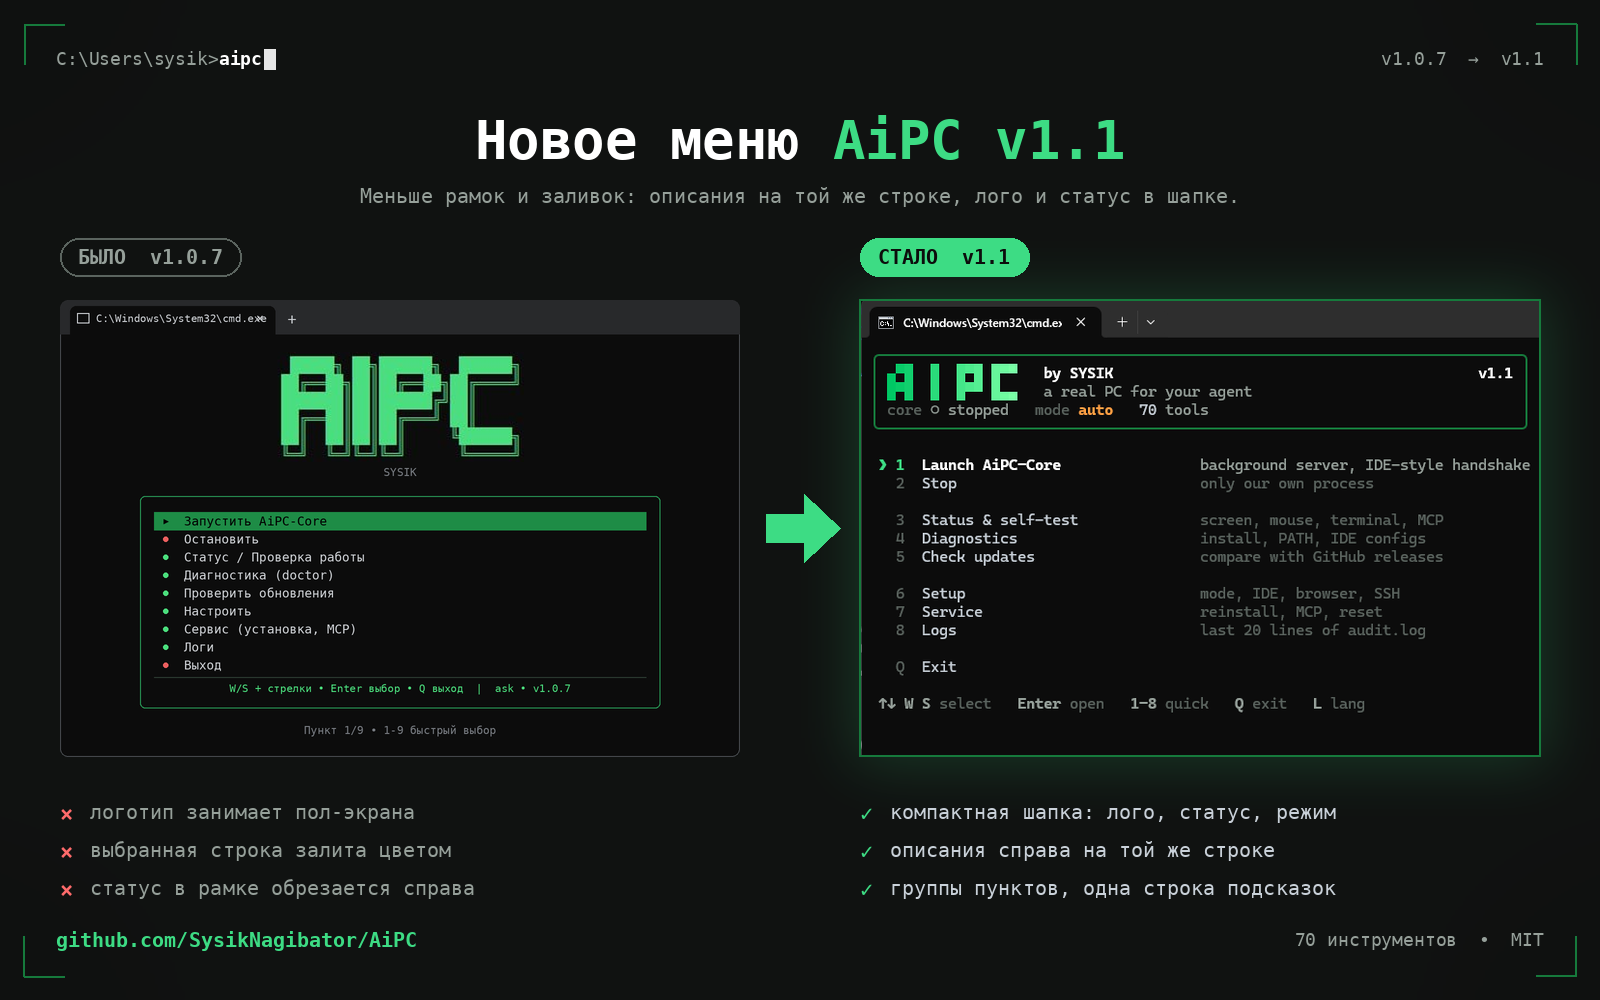Select Exit entry in v1.1 menu
Screen dimensions: 1600x1000
(x=938, y=667)
